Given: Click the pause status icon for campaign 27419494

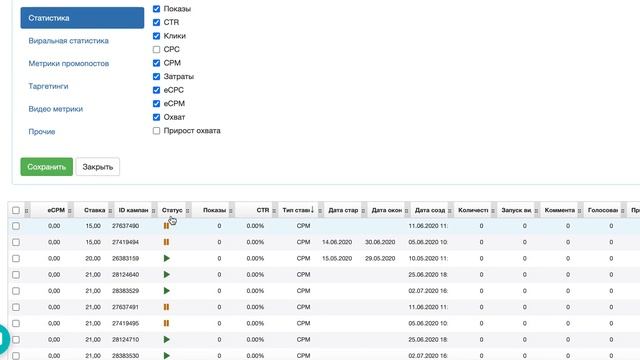Looking at the screenshot, I should click(166, 242).
